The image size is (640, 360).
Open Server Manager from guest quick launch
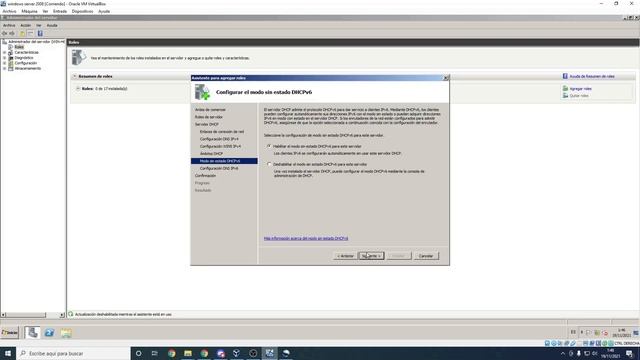coord(32,333)
